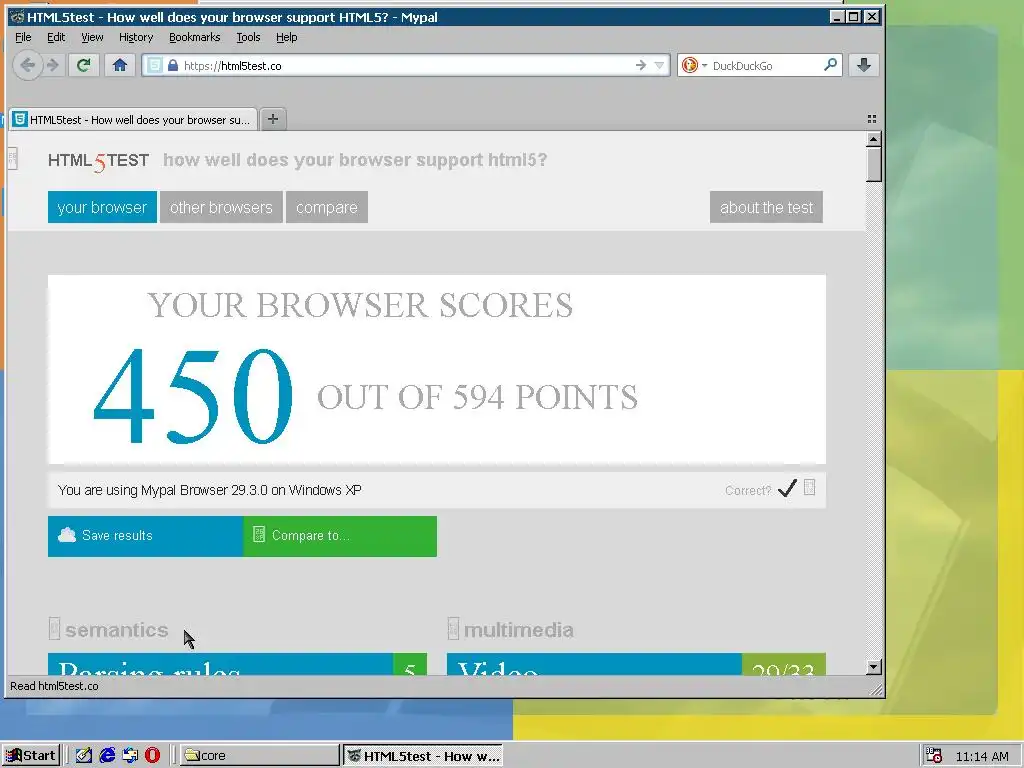This screenshot has height=768, width=1024.
Task: Click the HTML5TEST logo
Action: click(99, 161)
